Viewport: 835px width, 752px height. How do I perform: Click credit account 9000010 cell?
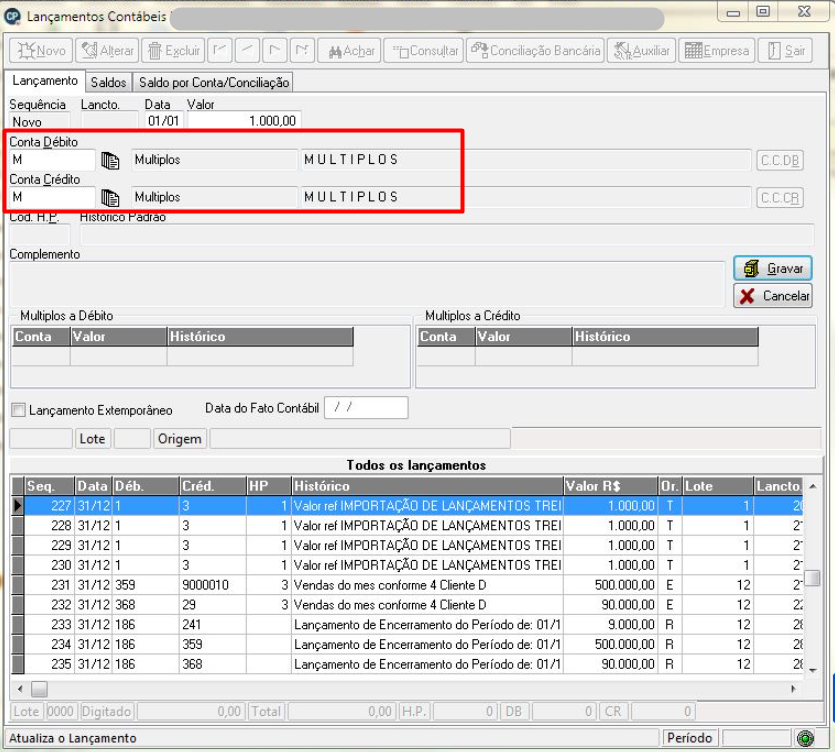(x=212, y=585)
